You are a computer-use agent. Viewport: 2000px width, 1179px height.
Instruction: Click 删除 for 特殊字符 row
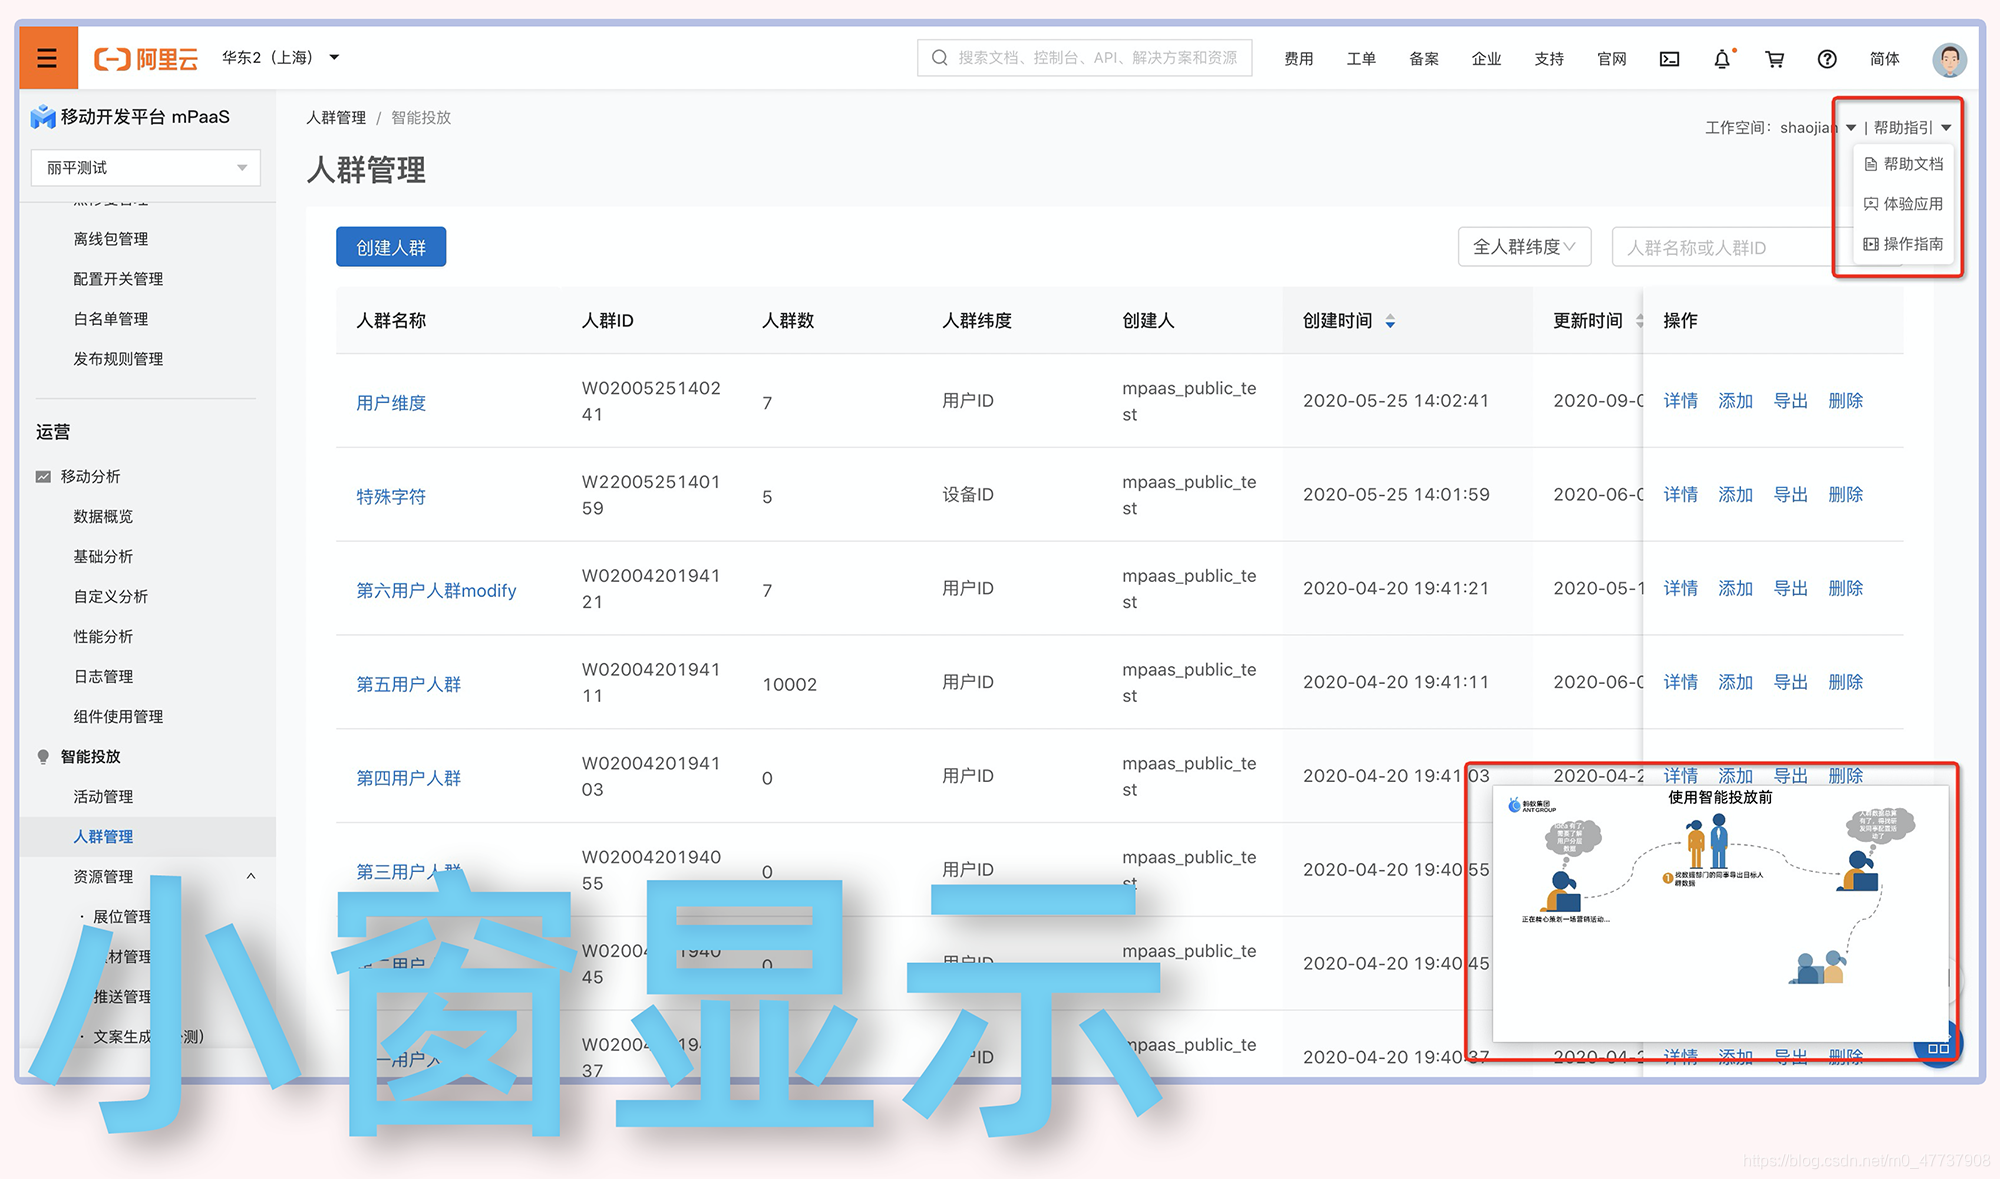pyautogui.click(x=1845, y=494)
